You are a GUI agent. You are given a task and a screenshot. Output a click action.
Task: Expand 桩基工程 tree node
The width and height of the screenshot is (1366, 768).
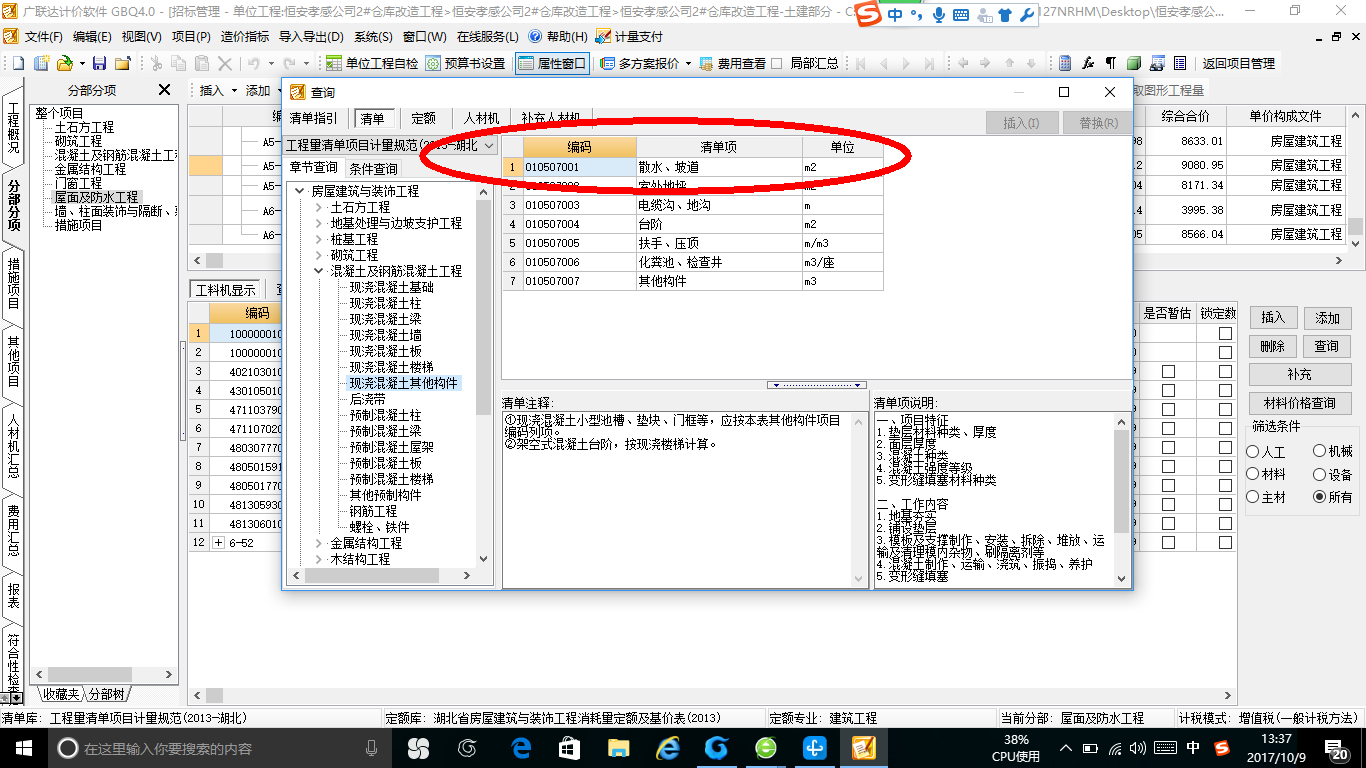[319, 239]
